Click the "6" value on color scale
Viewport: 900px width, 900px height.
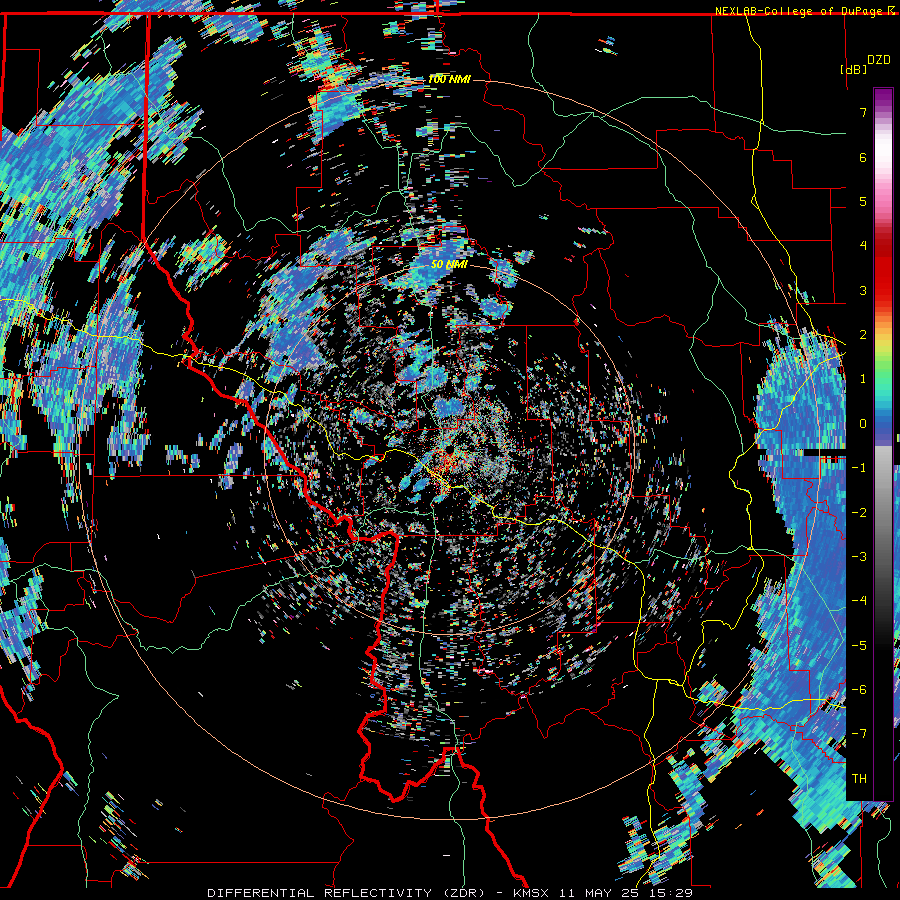(x=863, y=157)
